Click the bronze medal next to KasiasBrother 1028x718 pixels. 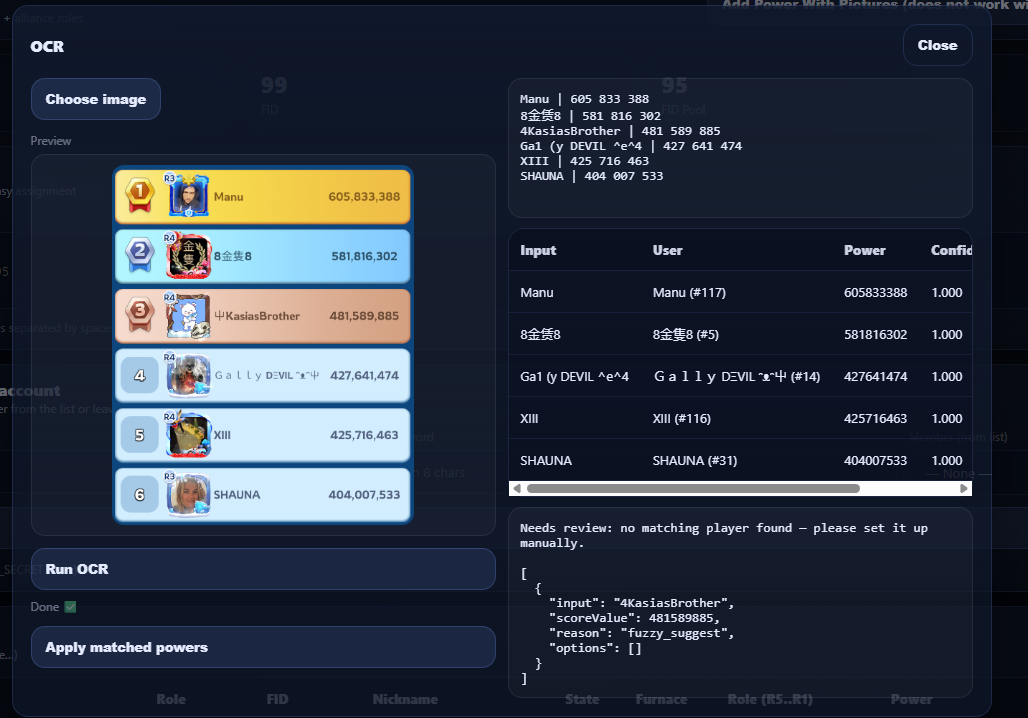pyautogui.click(x=140, y=315)
